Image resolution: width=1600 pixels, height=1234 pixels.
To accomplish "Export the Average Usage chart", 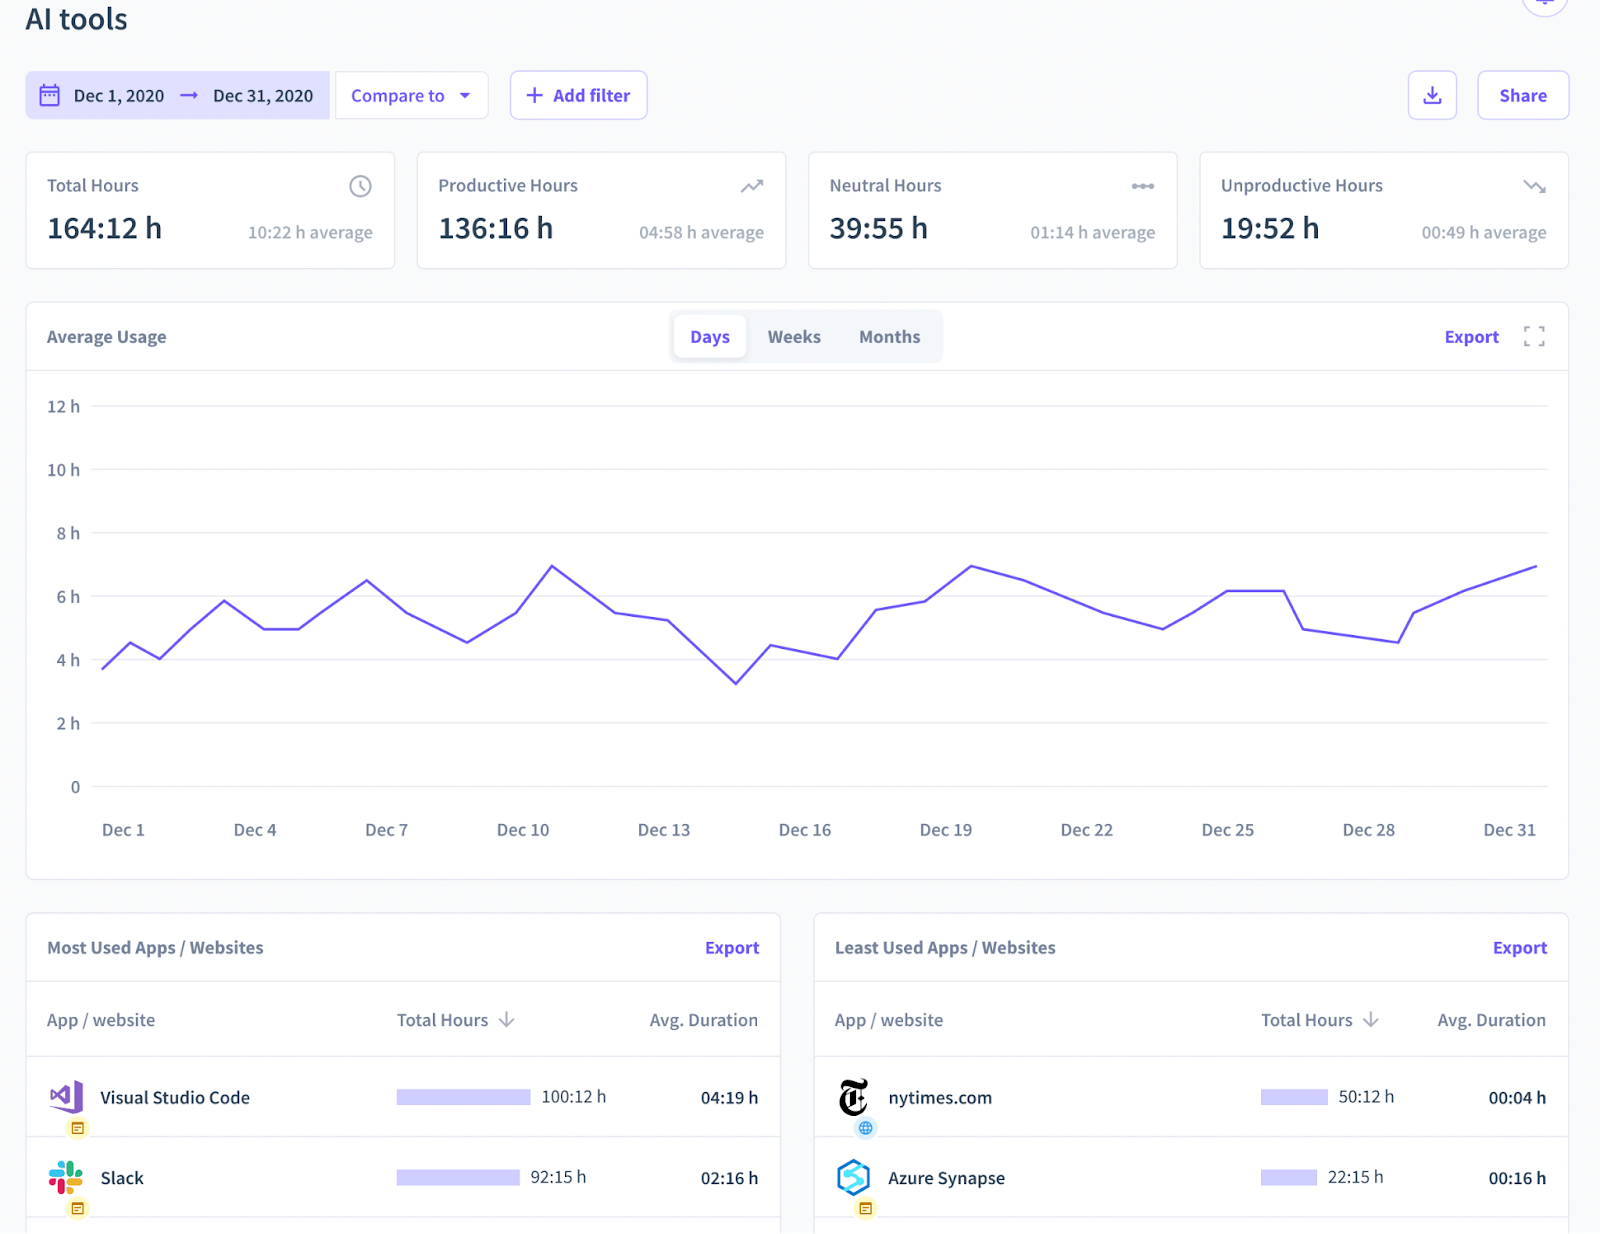I will tap(1471, 337).
